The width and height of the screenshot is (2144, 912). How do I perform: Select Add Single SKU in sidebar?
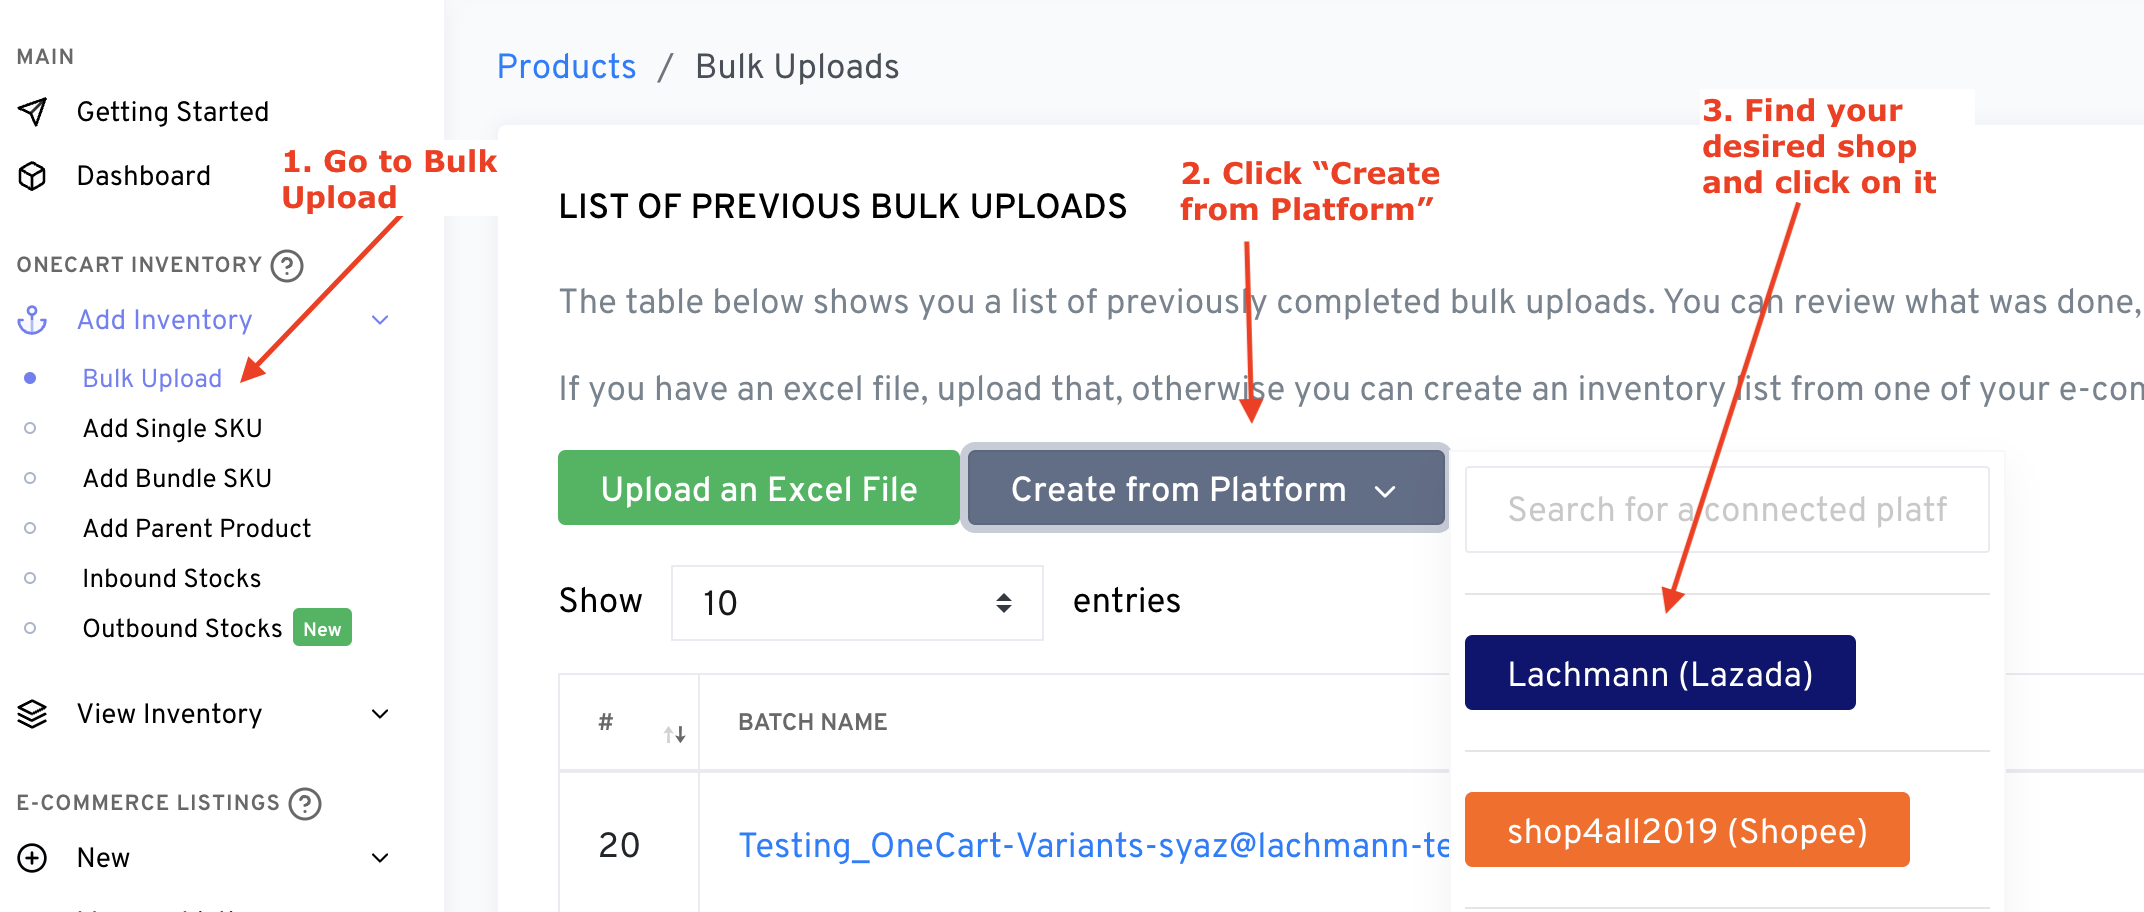click(x=172, y=428)
